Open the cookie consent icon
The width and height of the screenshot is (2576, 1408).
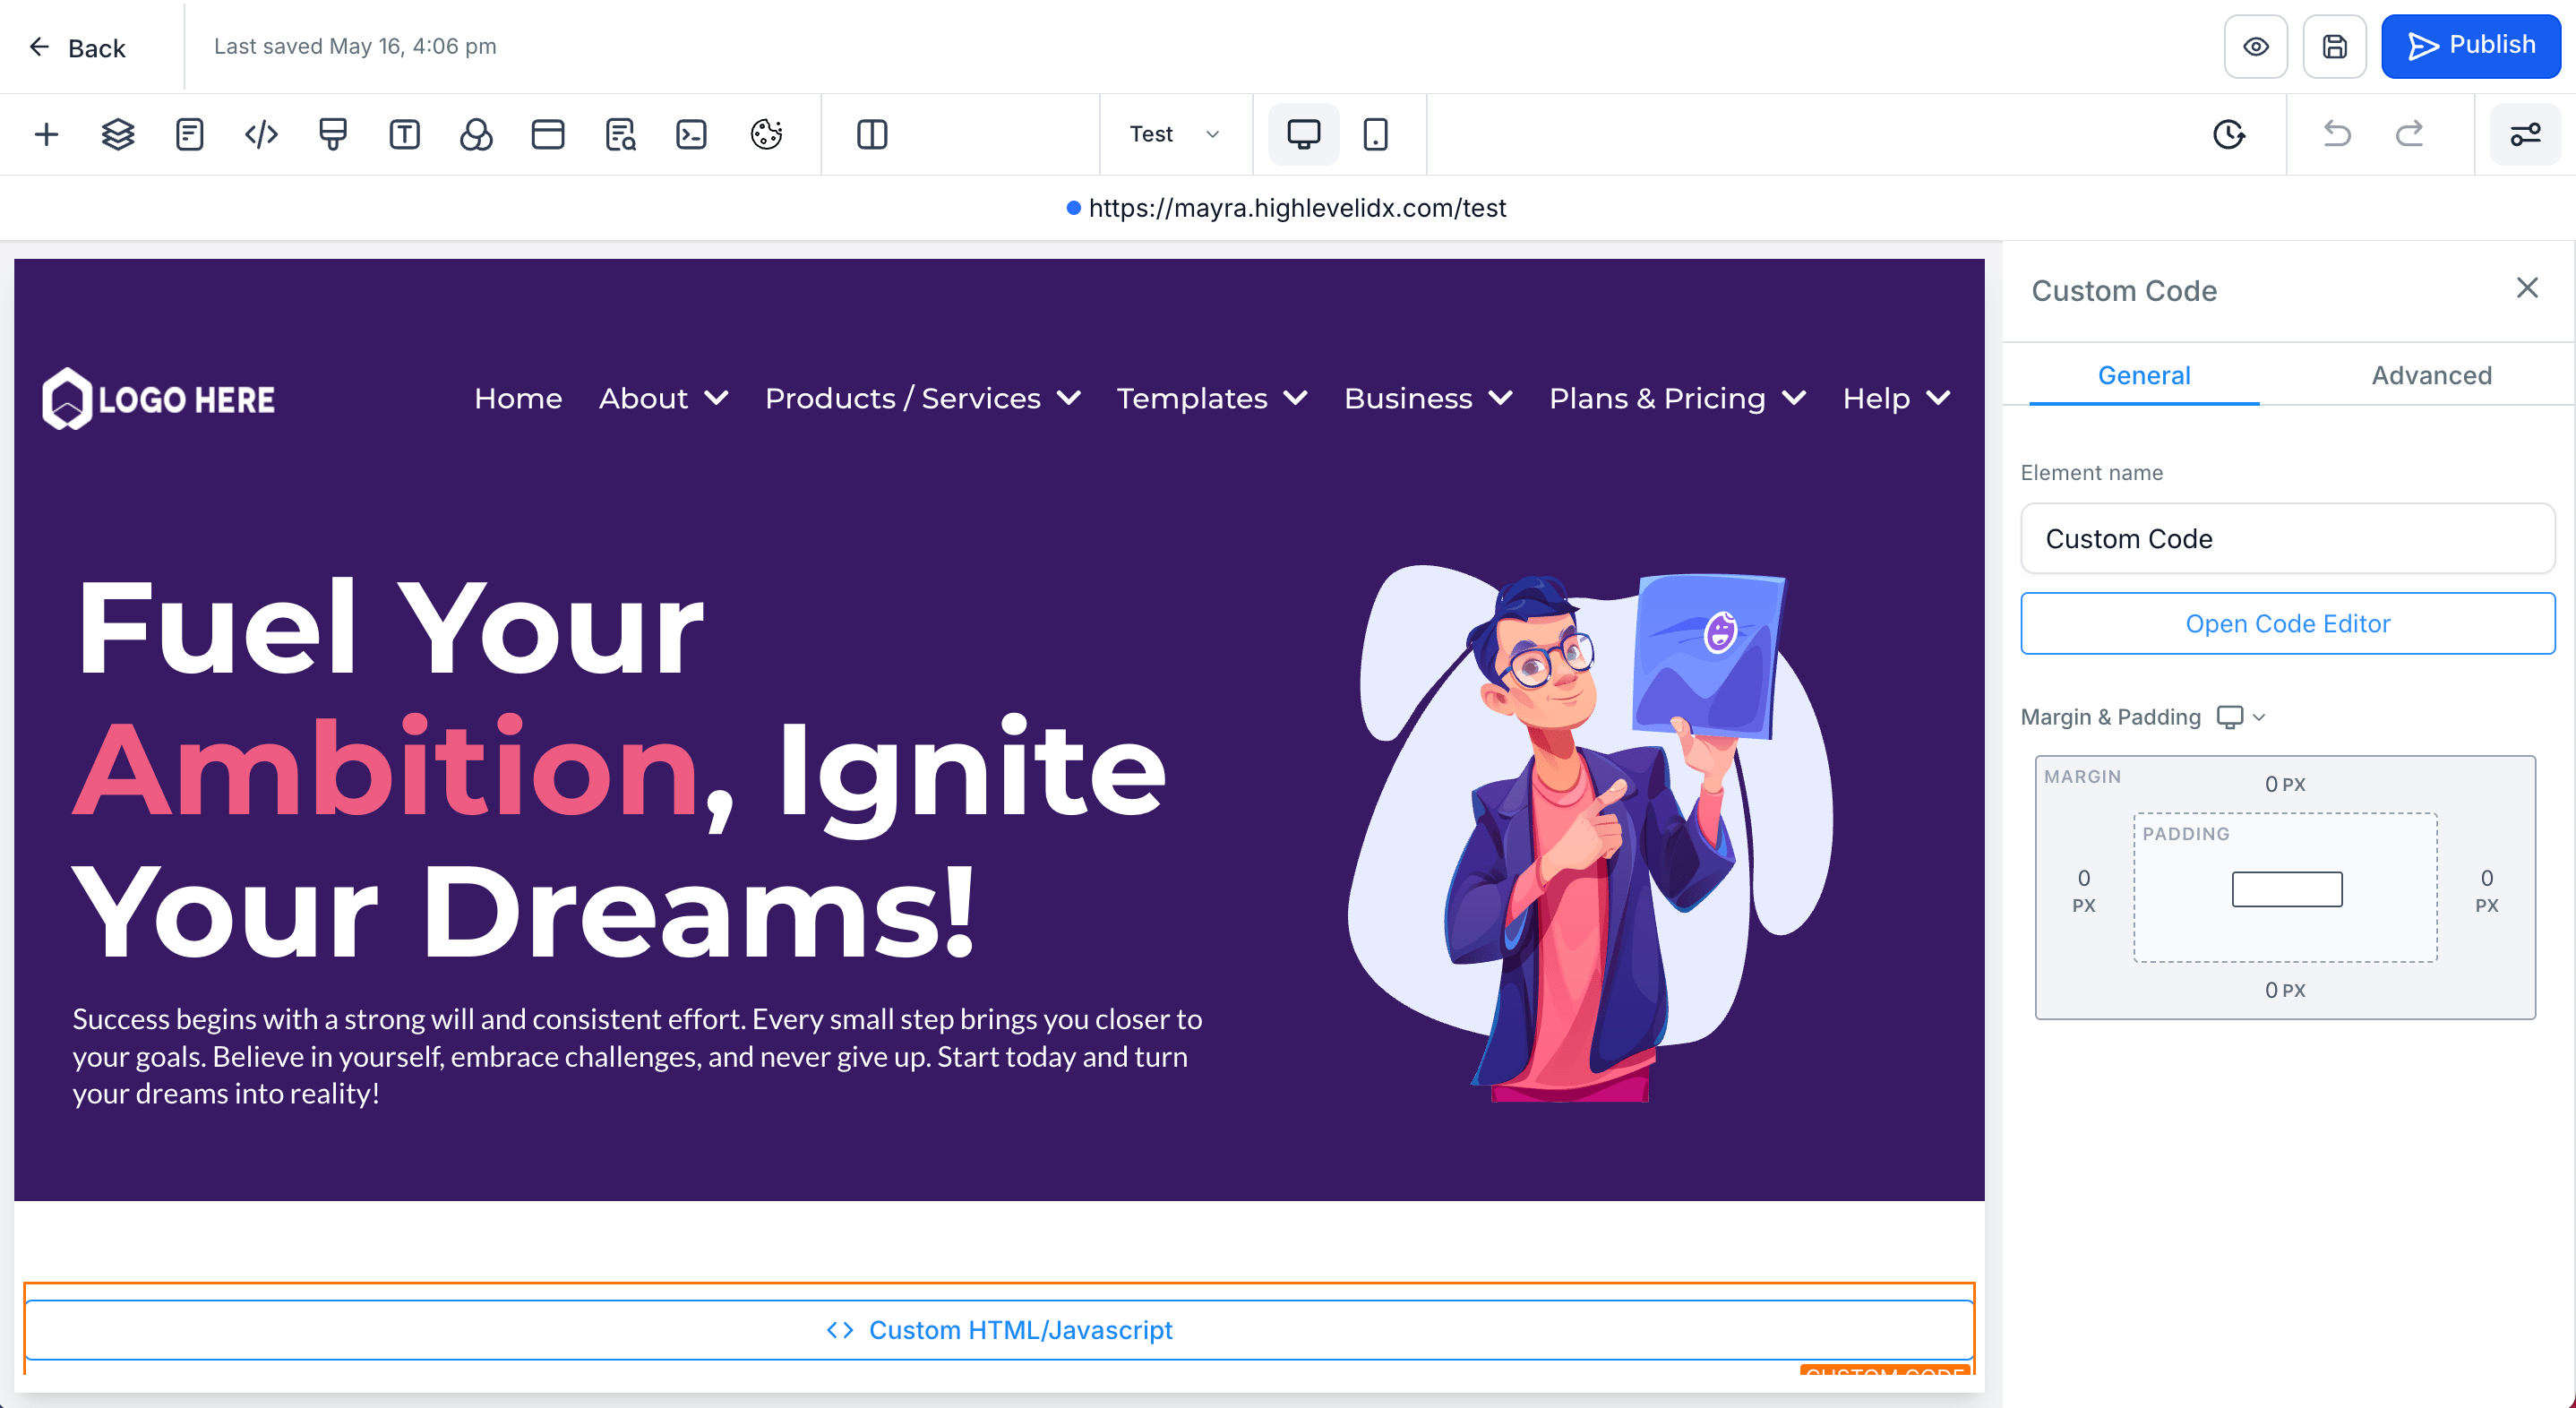[x=766, y=134]
